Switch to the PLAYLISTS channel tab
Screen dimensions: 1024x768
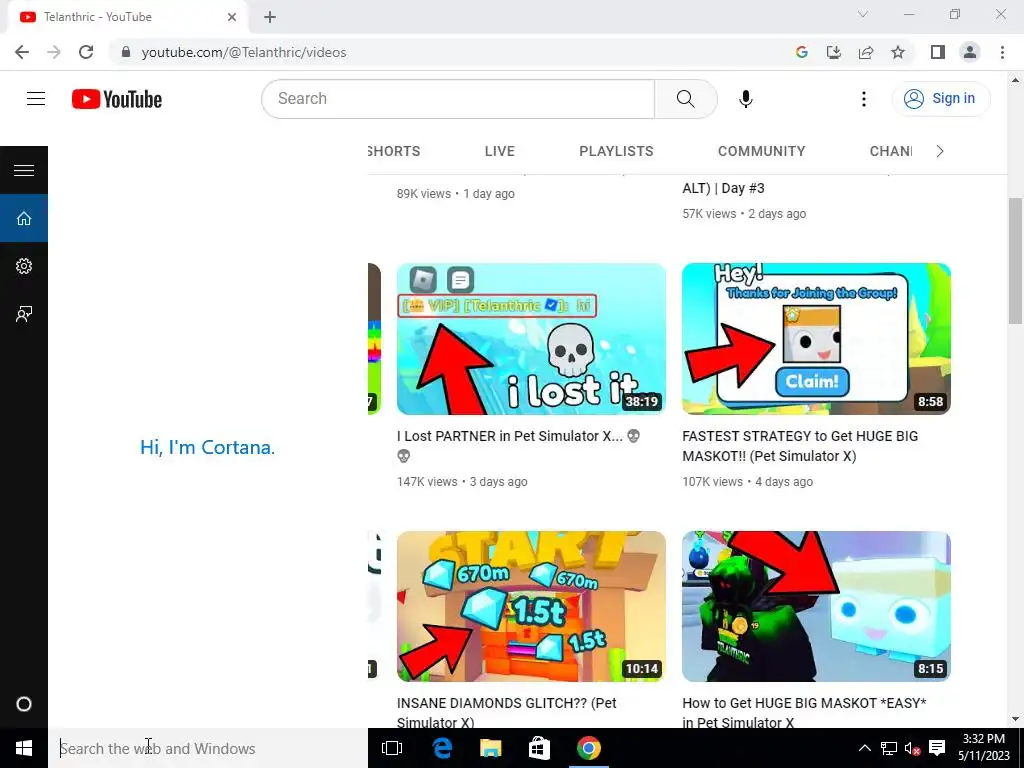pyautogui.click(x=616, y=151)
